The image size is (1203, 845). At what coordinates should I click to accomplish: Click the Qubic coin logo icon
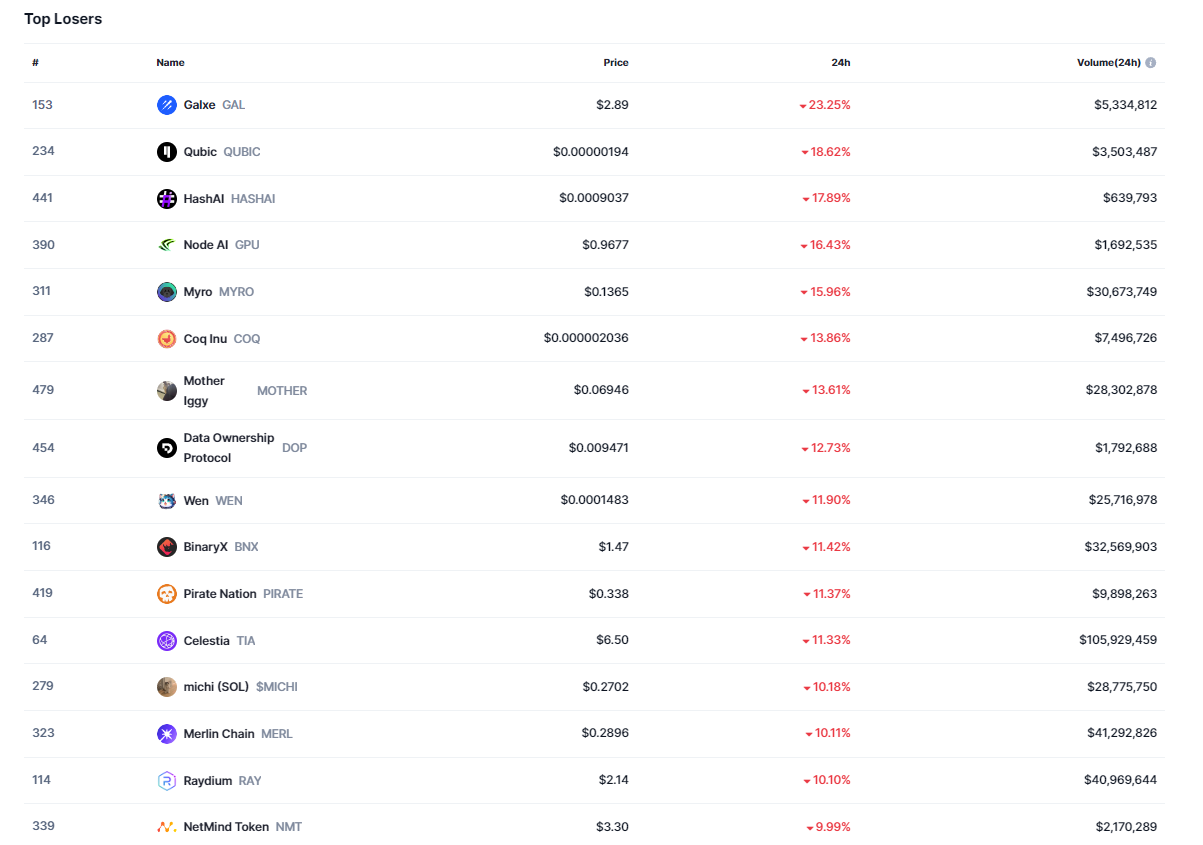pos(167,152)
